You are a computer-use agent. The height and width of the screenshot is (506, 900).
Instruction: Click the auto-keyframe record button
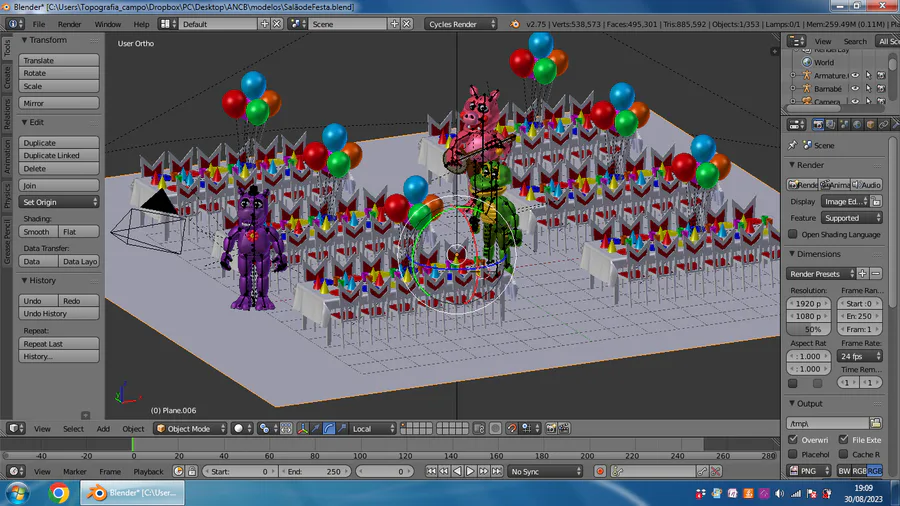600,472
